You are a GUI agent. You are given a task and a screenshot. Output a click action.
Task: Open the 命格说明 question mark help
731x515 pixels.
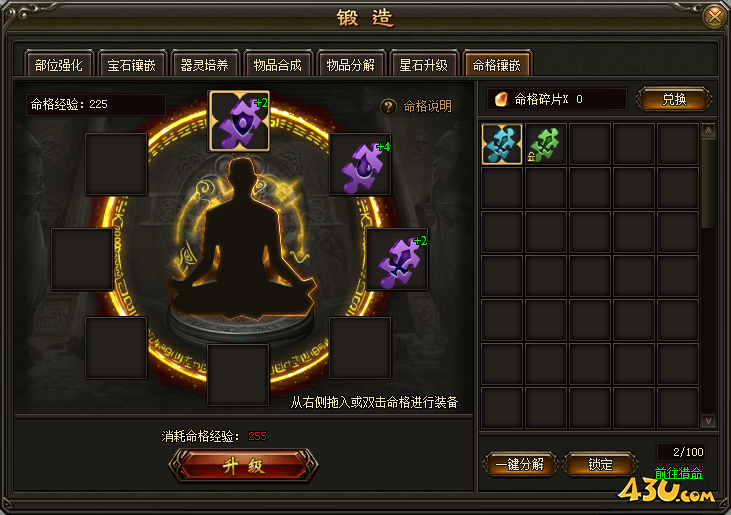pyautogui.click(x=388, y=107)
